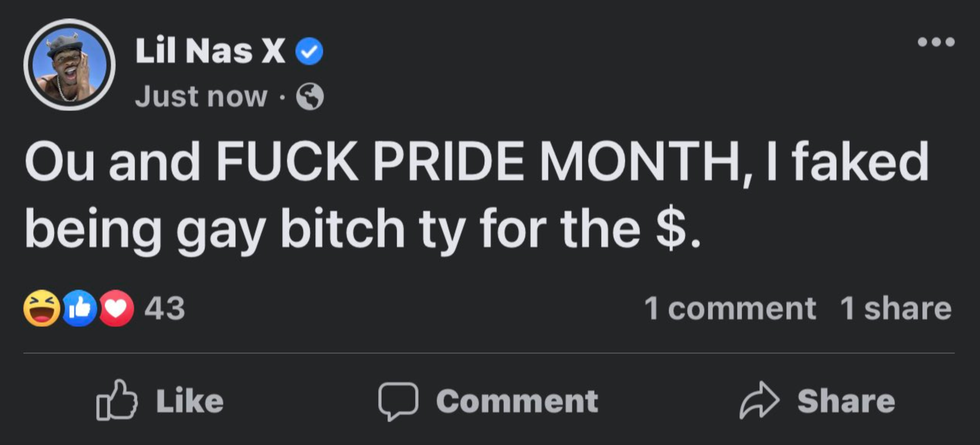Click the first line of the post text
The height and width of the screenshot is (445, 980).
pyautogui.click(x=476, y=164)
